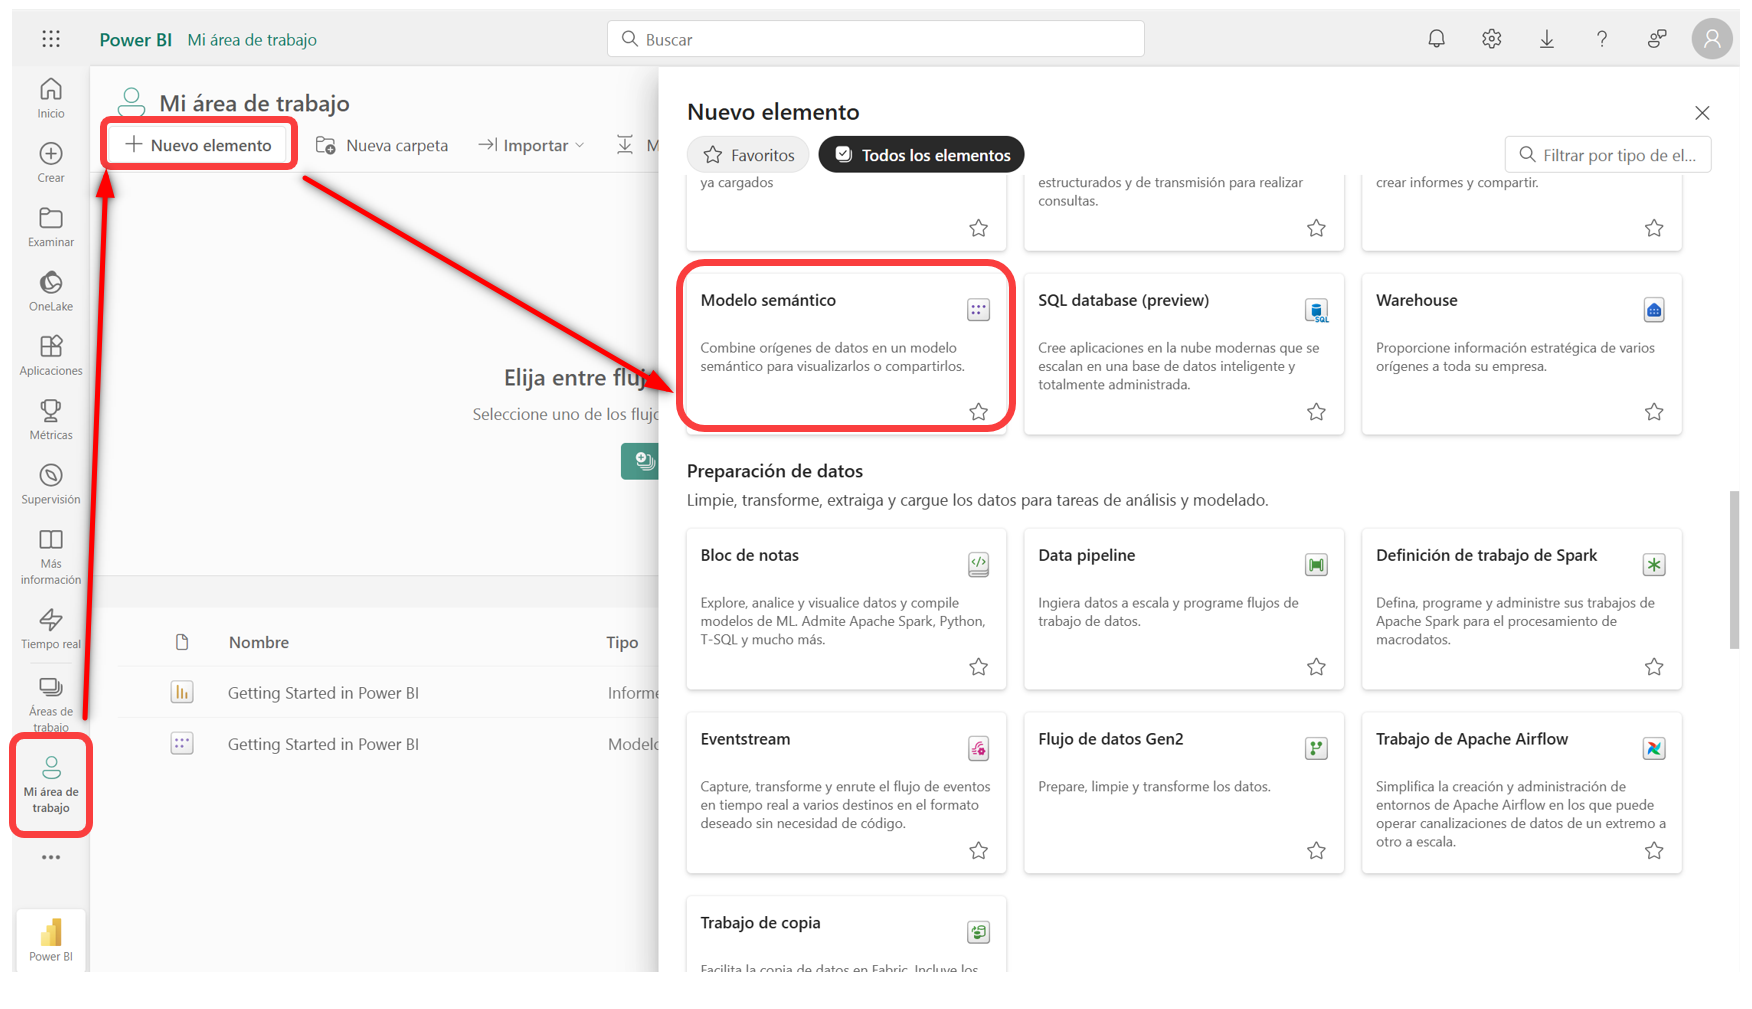The width and height of the screenshot is (1752, 1009).
Task: Sort by the Nombre column header
Action: point(258,642)
